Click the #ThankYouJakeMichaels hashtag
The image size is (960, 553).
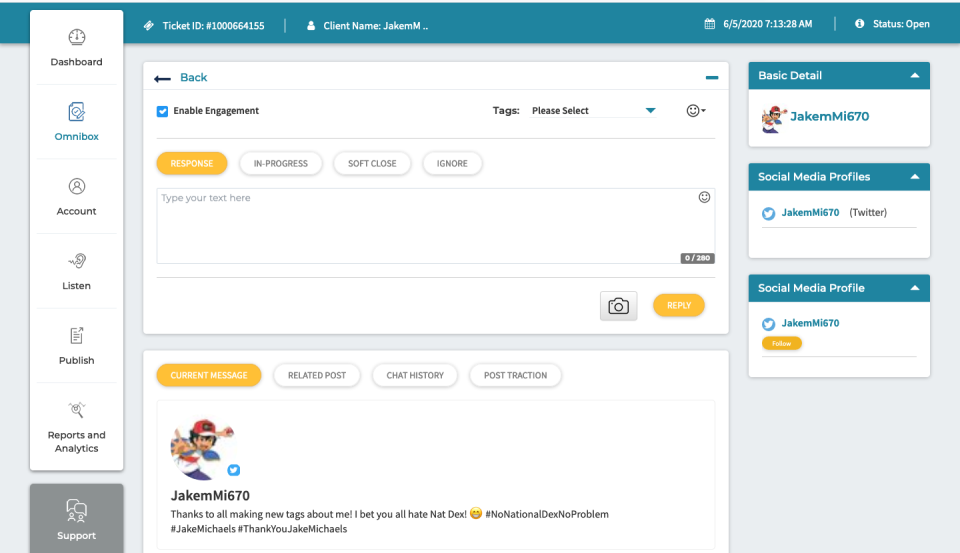click(x=292, y=529)
